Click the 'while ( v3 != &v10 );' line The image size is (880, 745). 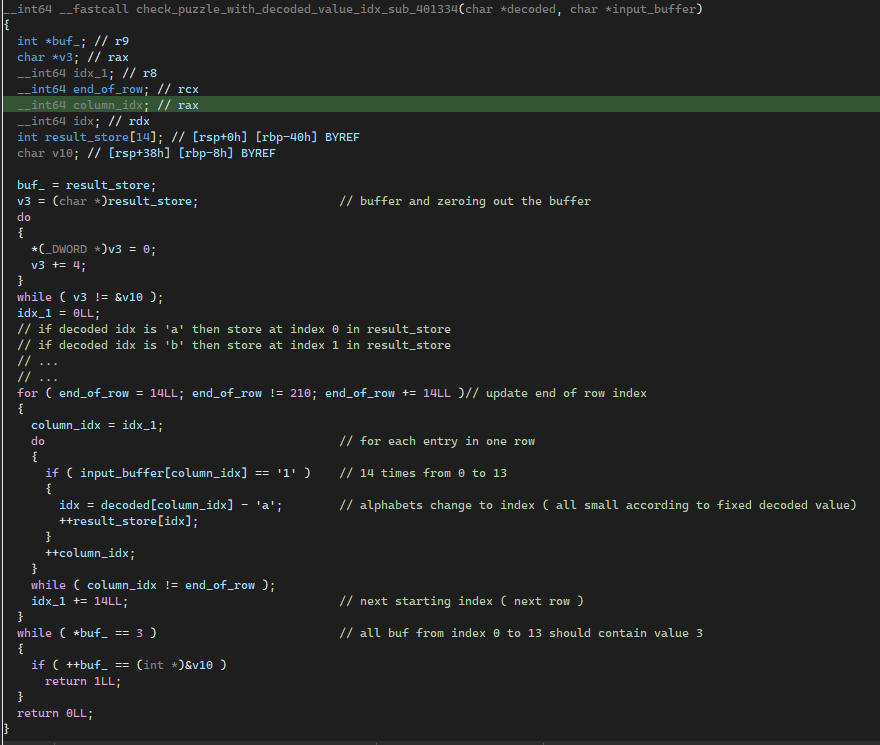point(90,297)
